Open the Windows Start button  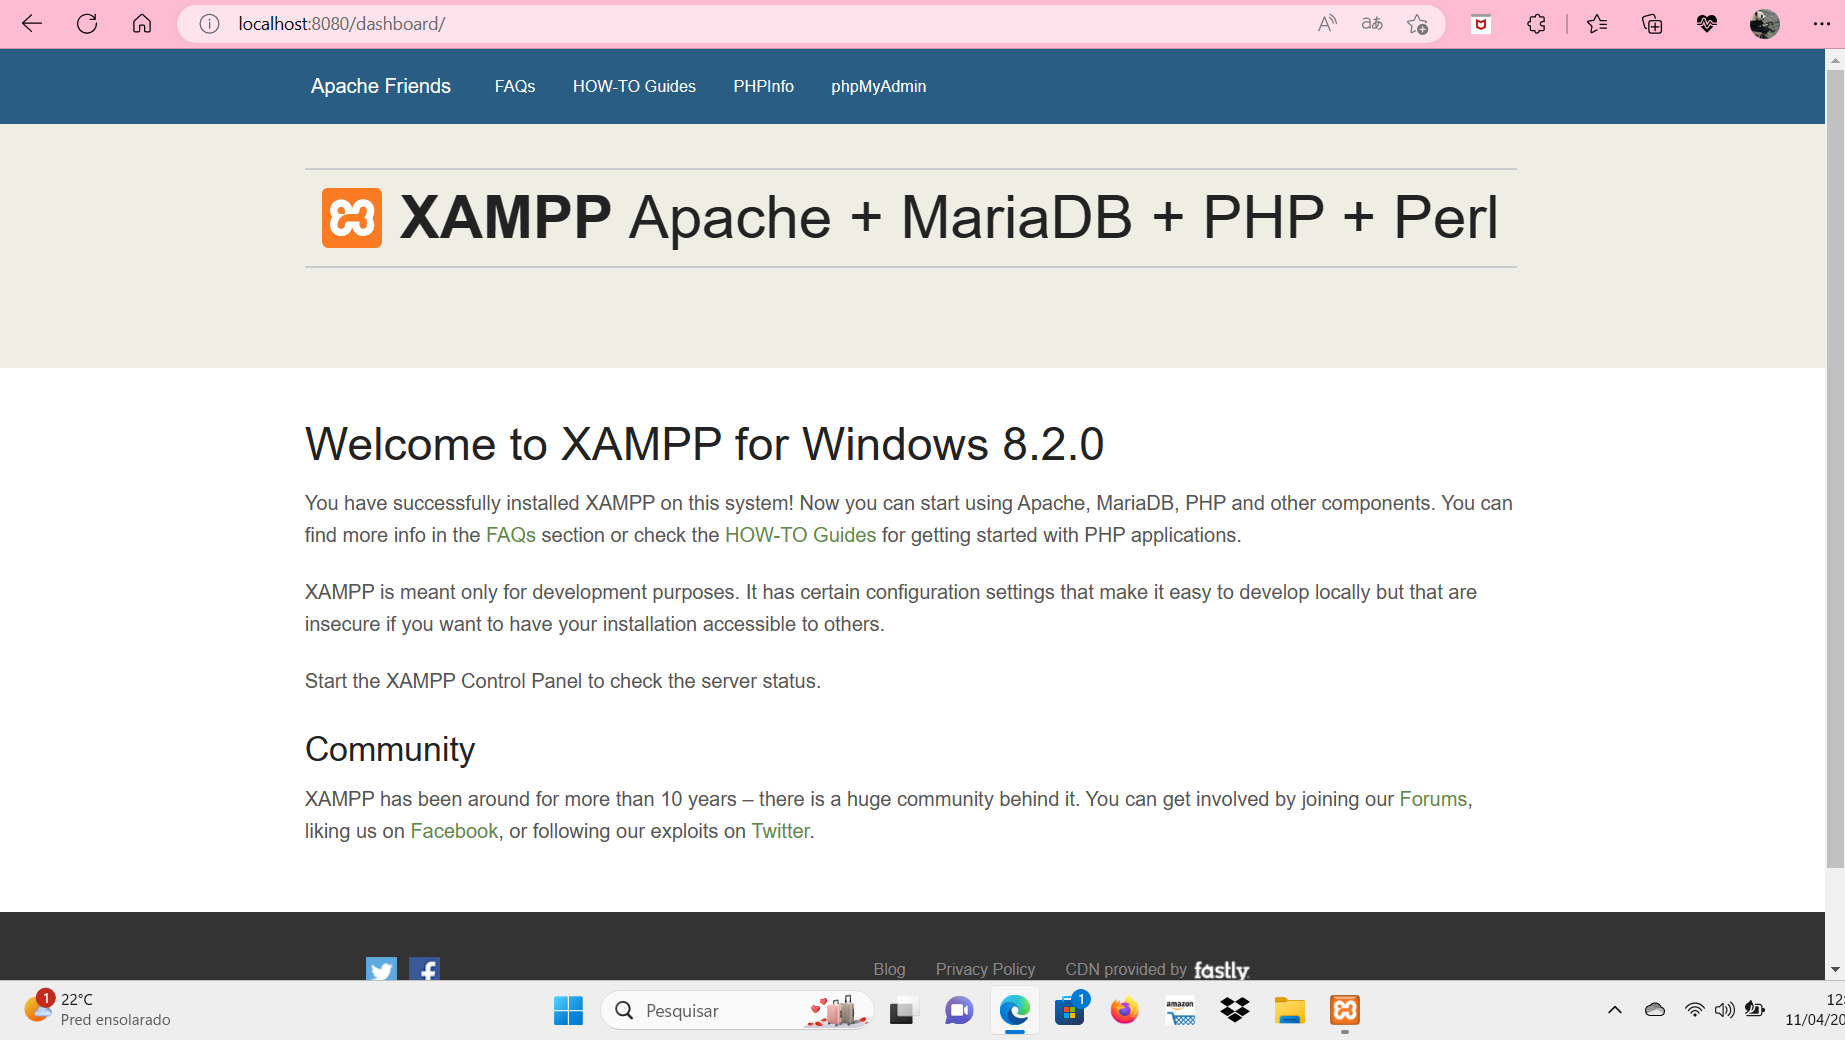pyautogui.click(x=568, y=1011)
